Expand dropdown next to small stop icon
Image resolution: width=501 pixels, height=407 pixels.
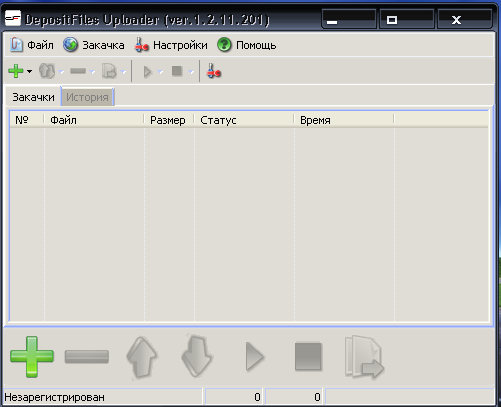191,71
